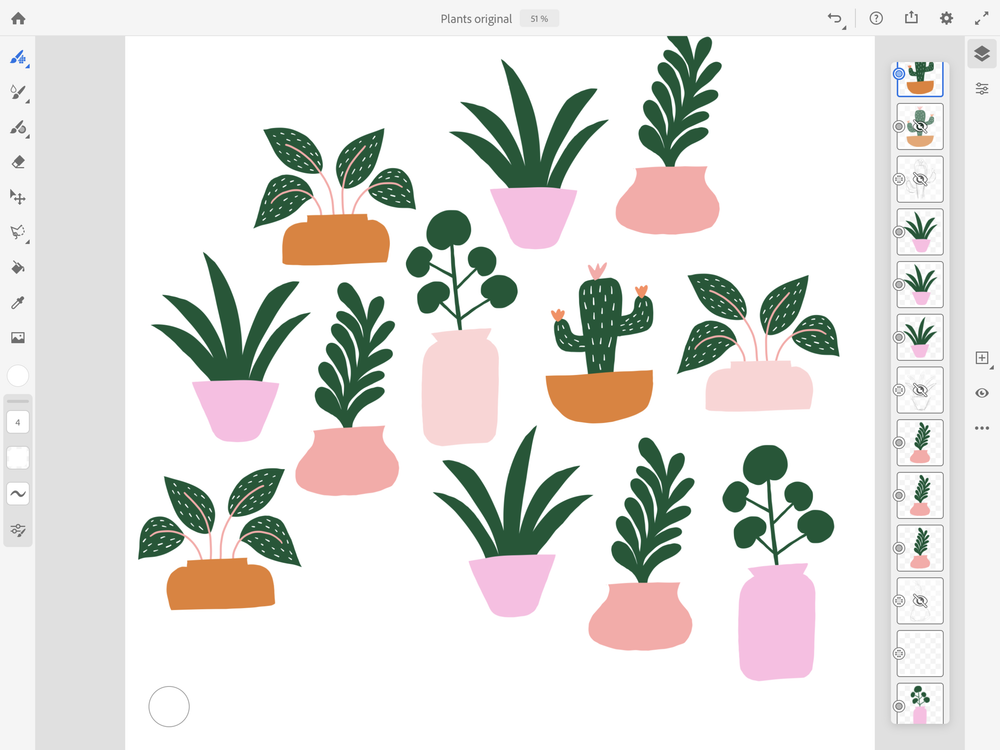
Task: Select the Move and Transform tool
Action: tap(17, 197)
